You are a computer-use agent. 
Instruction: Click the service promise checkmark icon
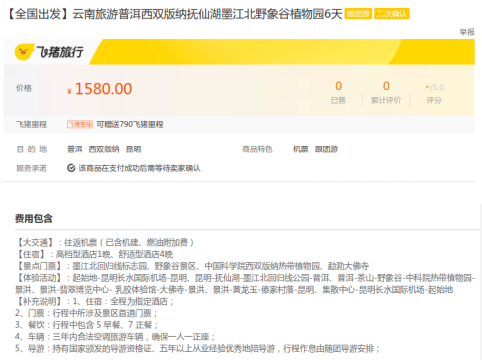71,168
